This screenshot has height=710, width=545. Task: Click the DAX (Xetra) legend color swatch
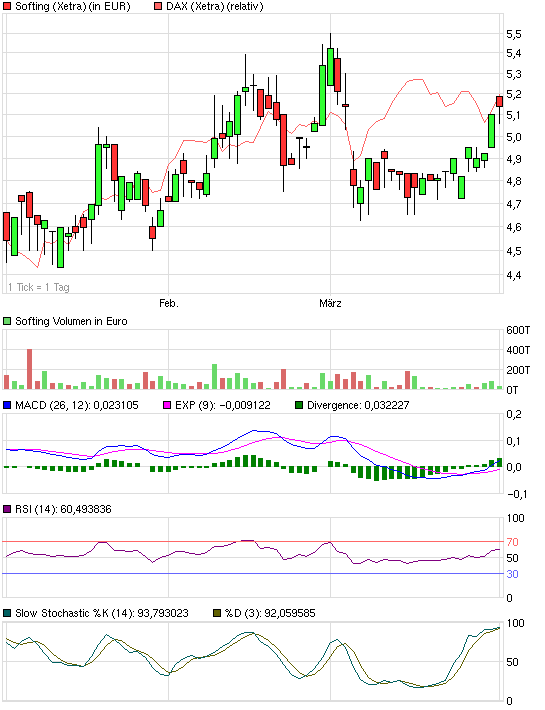[x=158, y=6]
